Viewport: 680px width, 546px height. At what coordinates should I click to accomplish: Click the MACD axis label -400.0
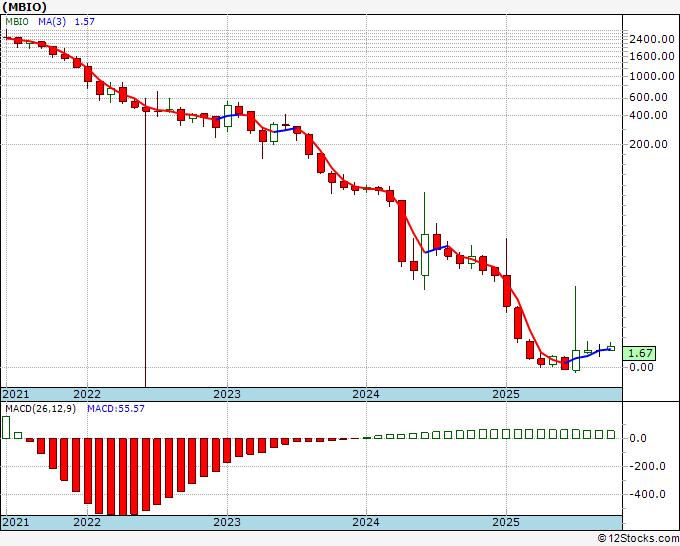coord(647,494)
